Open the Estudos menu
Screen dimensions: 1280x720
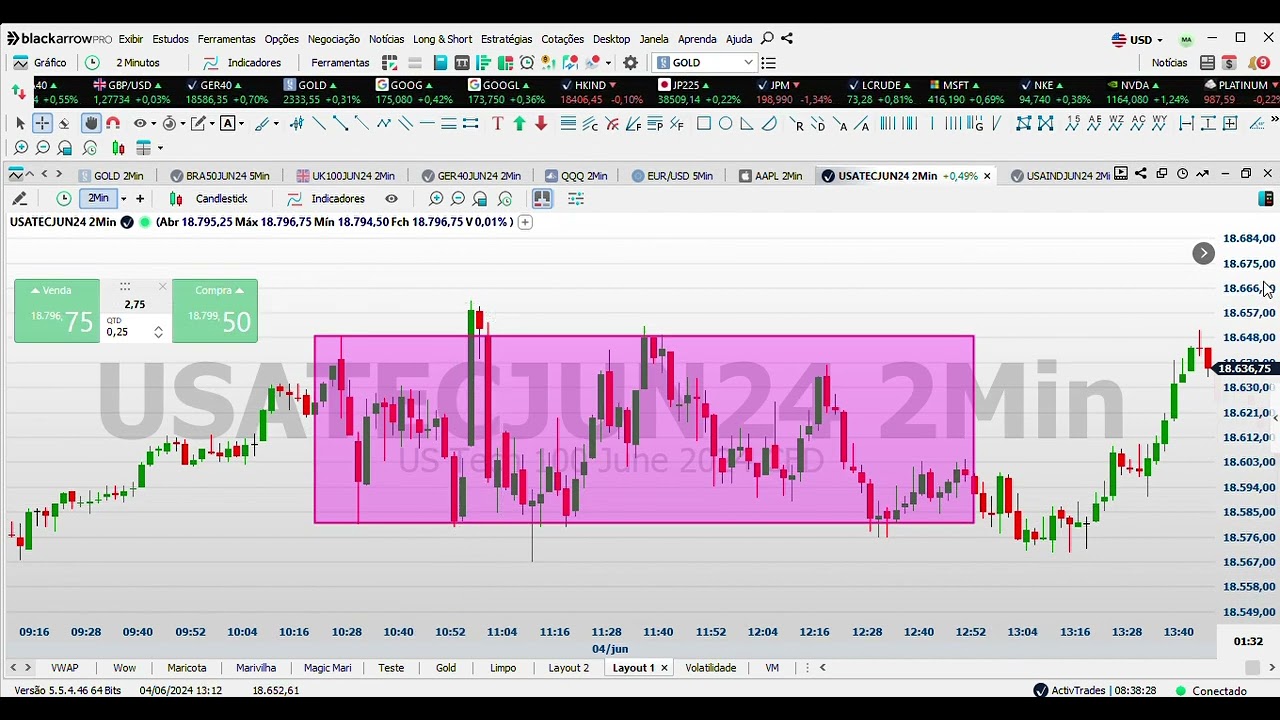(x=170, y=39)
